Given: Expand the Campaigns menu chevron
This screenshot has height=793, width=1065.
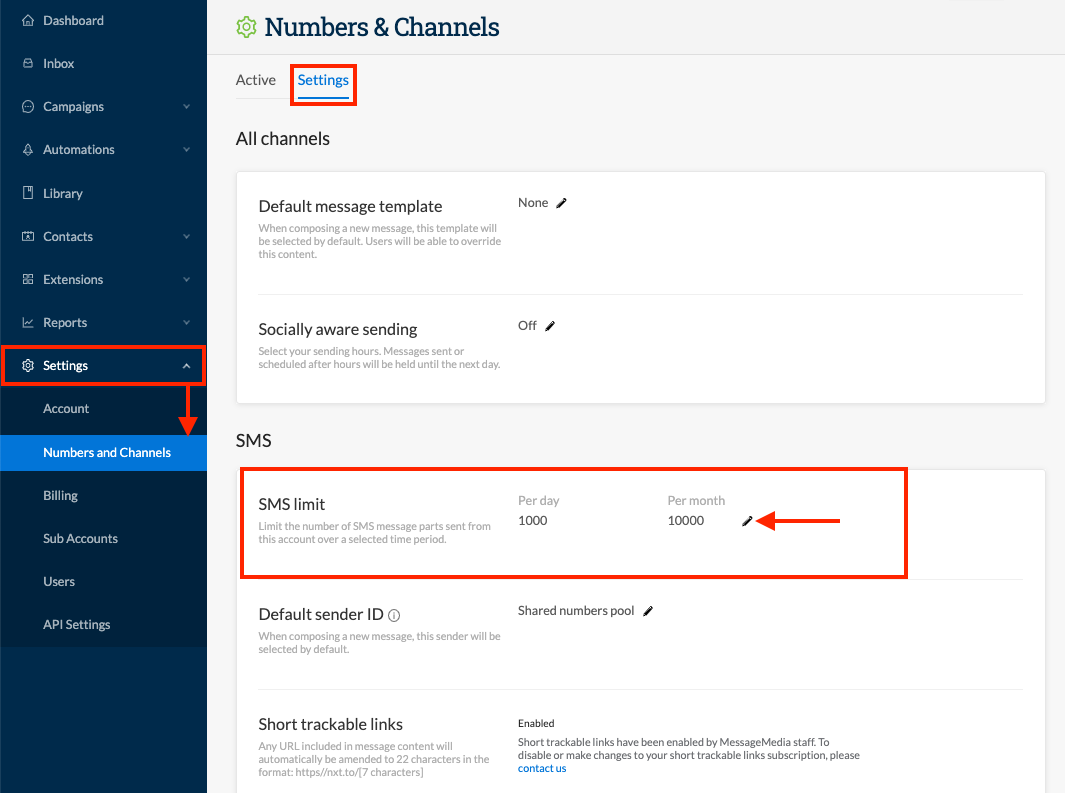Looking at the screenshot, I should (186, 107).
